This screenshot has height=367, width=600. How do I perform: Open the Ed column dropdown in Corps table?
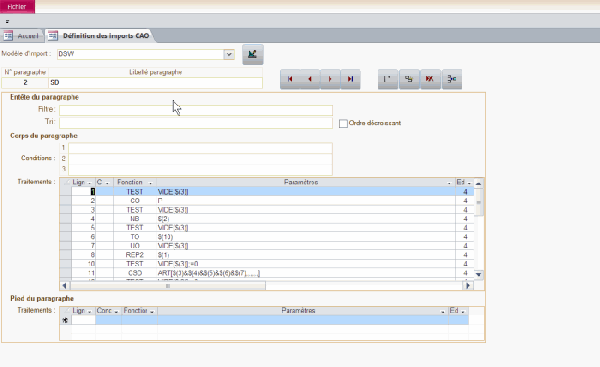[469, 183]
